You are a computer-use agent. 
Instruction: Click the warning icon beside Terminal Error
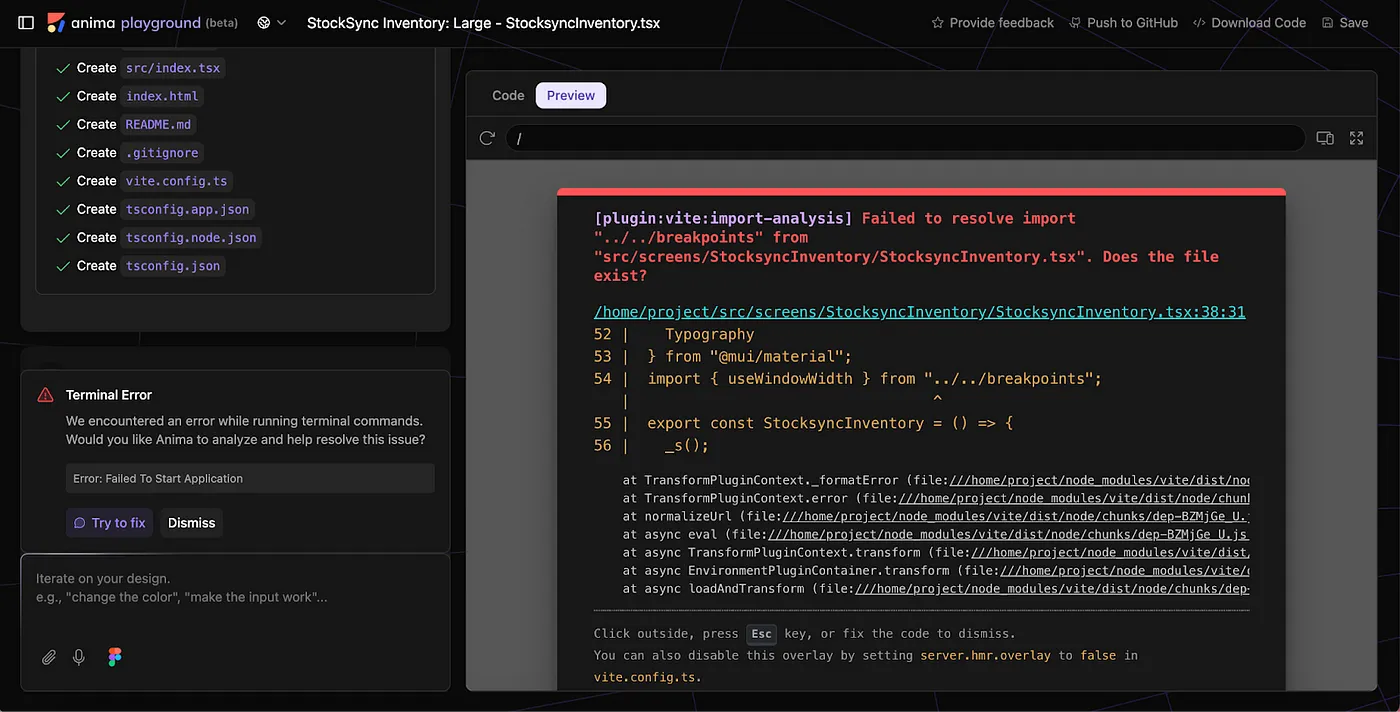[46, 394]
